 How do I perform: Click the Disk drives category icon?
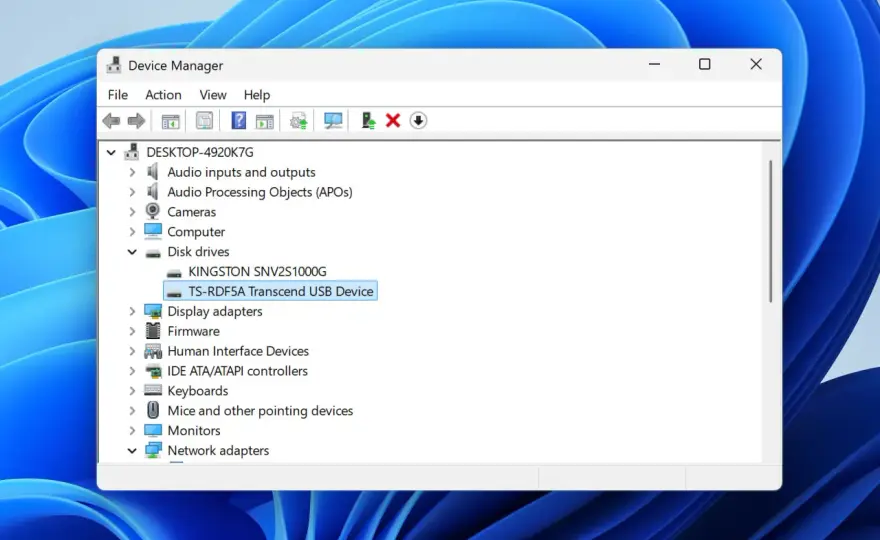click(153, 253)
